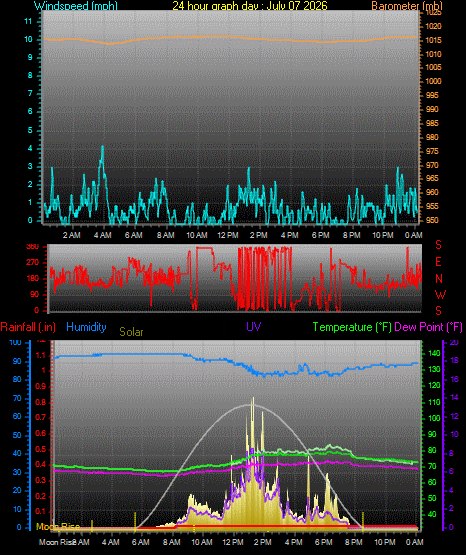
Task: Click the "Barometer (mb)" axis heading
Action: [x=407, y=6]
